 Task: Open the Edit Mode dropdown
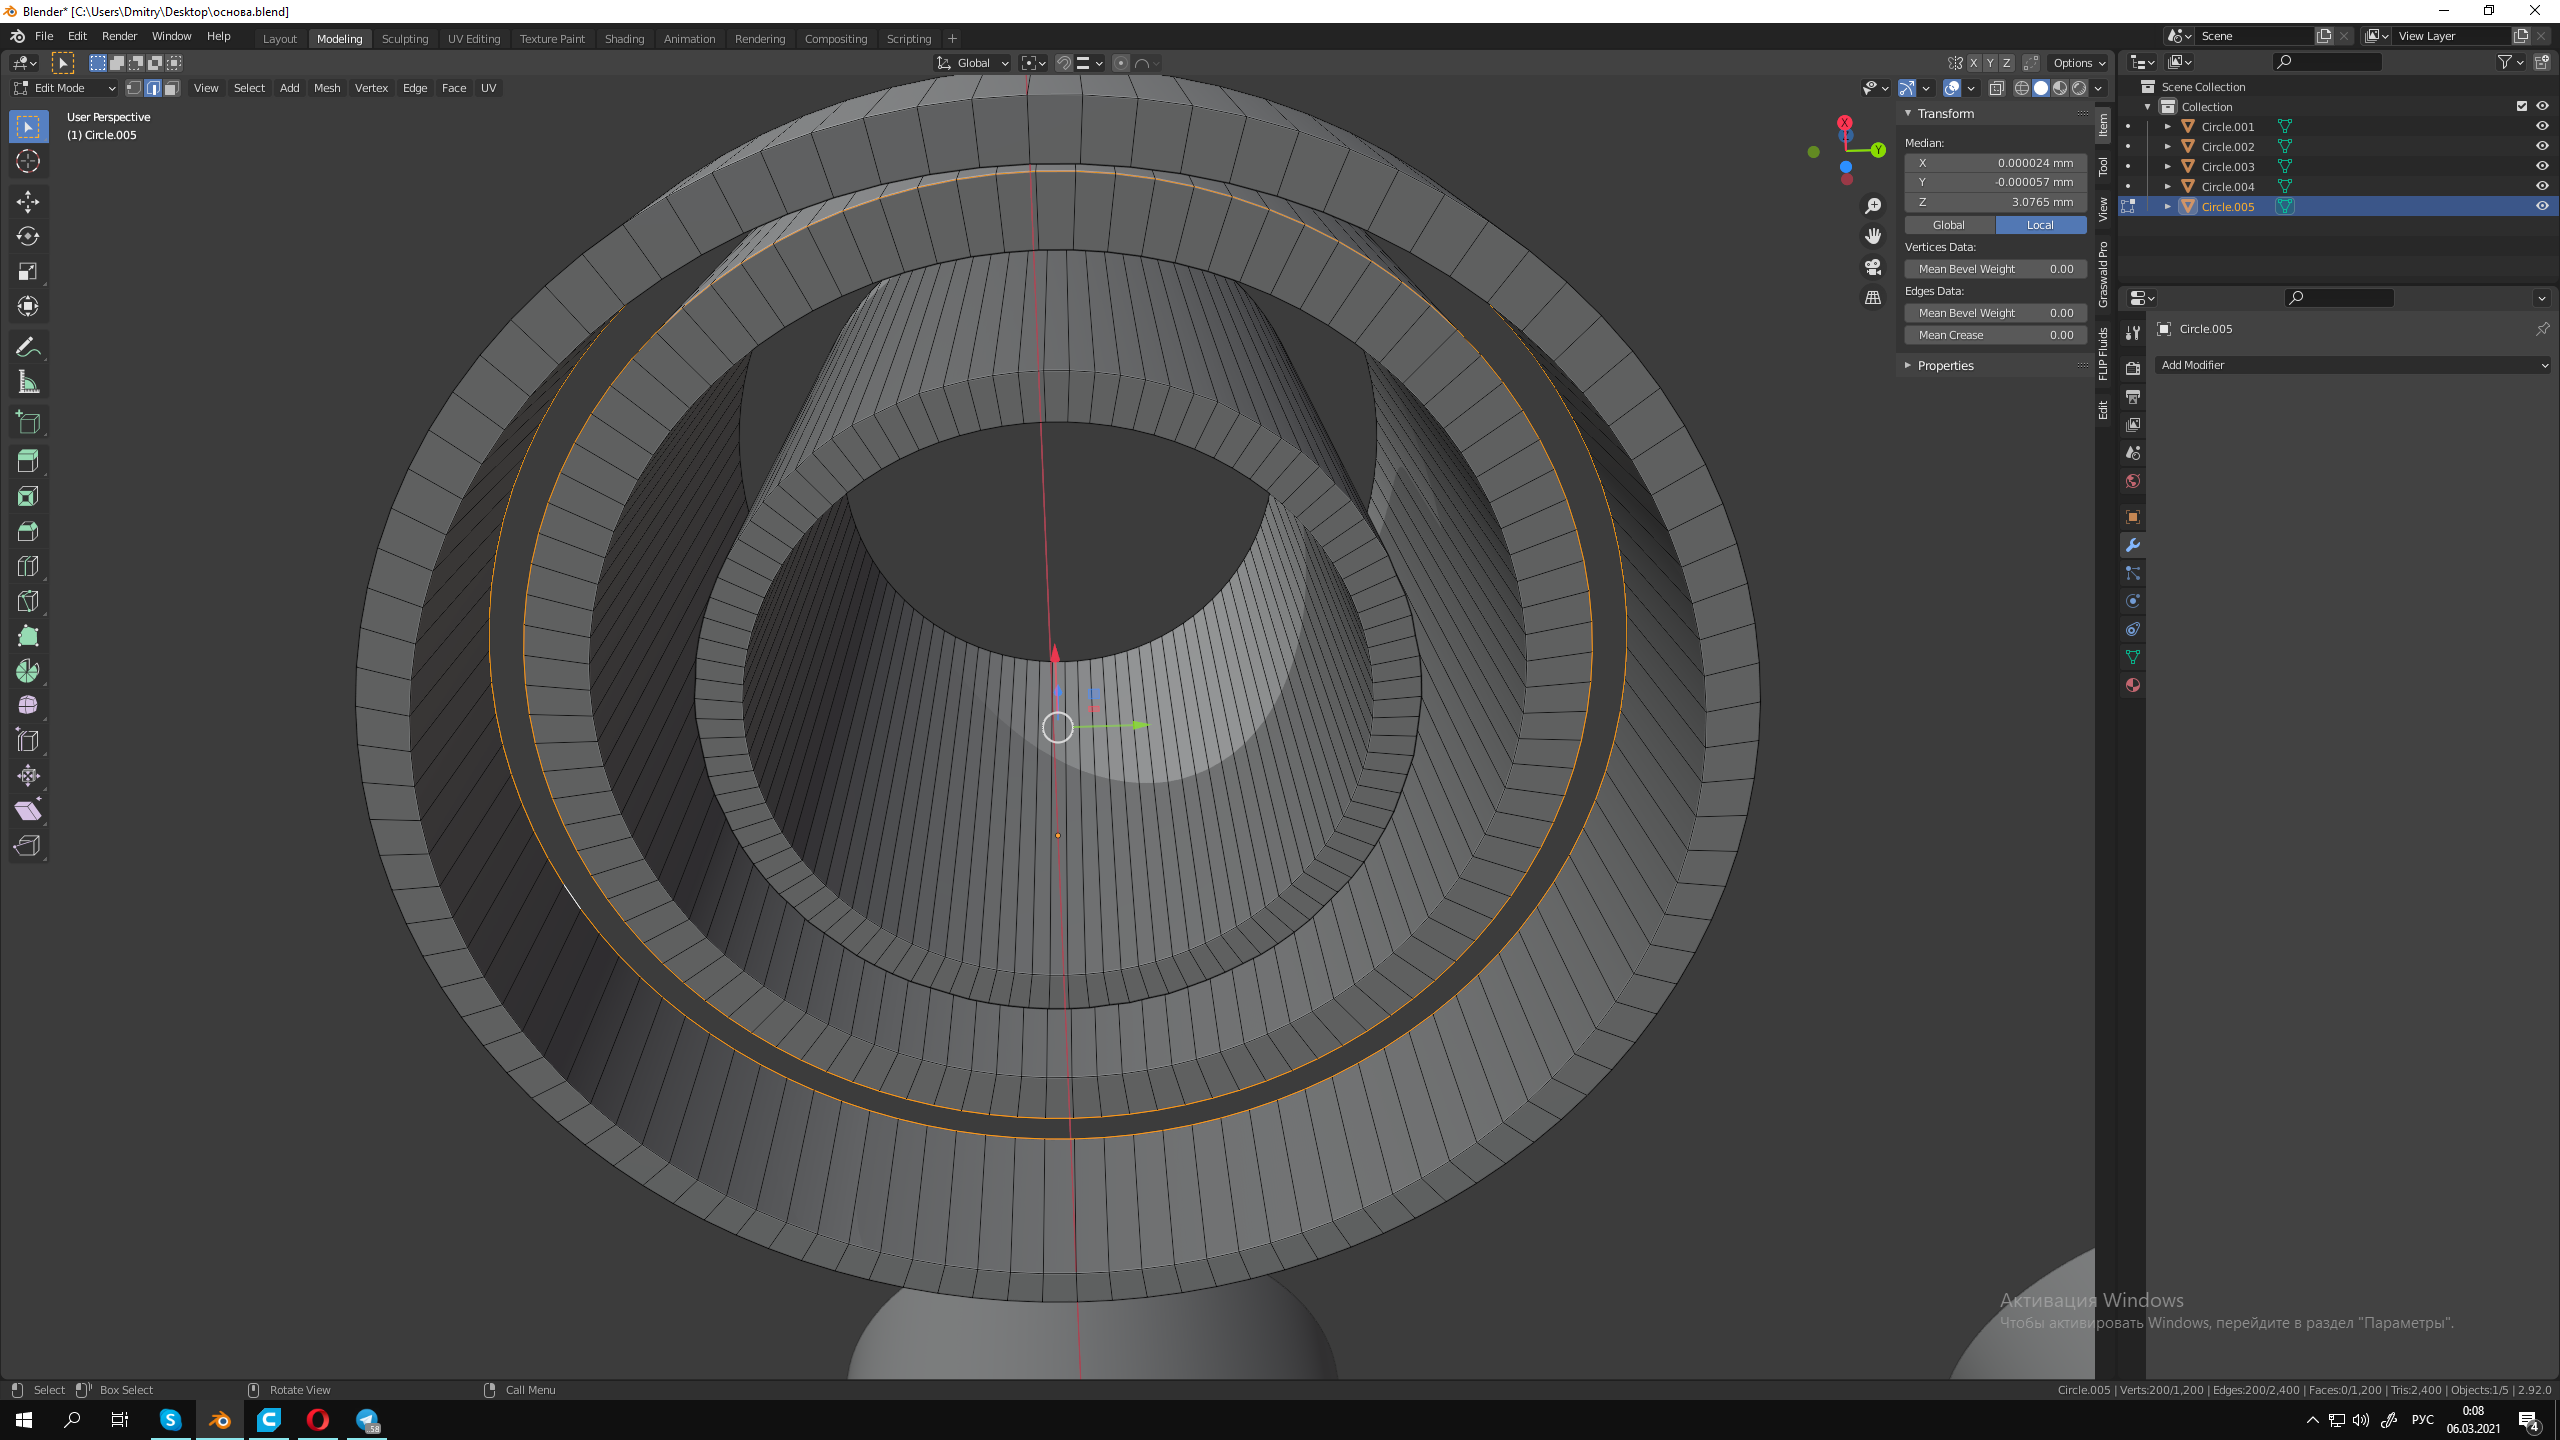pyautogui.click(x=65, y=88)
